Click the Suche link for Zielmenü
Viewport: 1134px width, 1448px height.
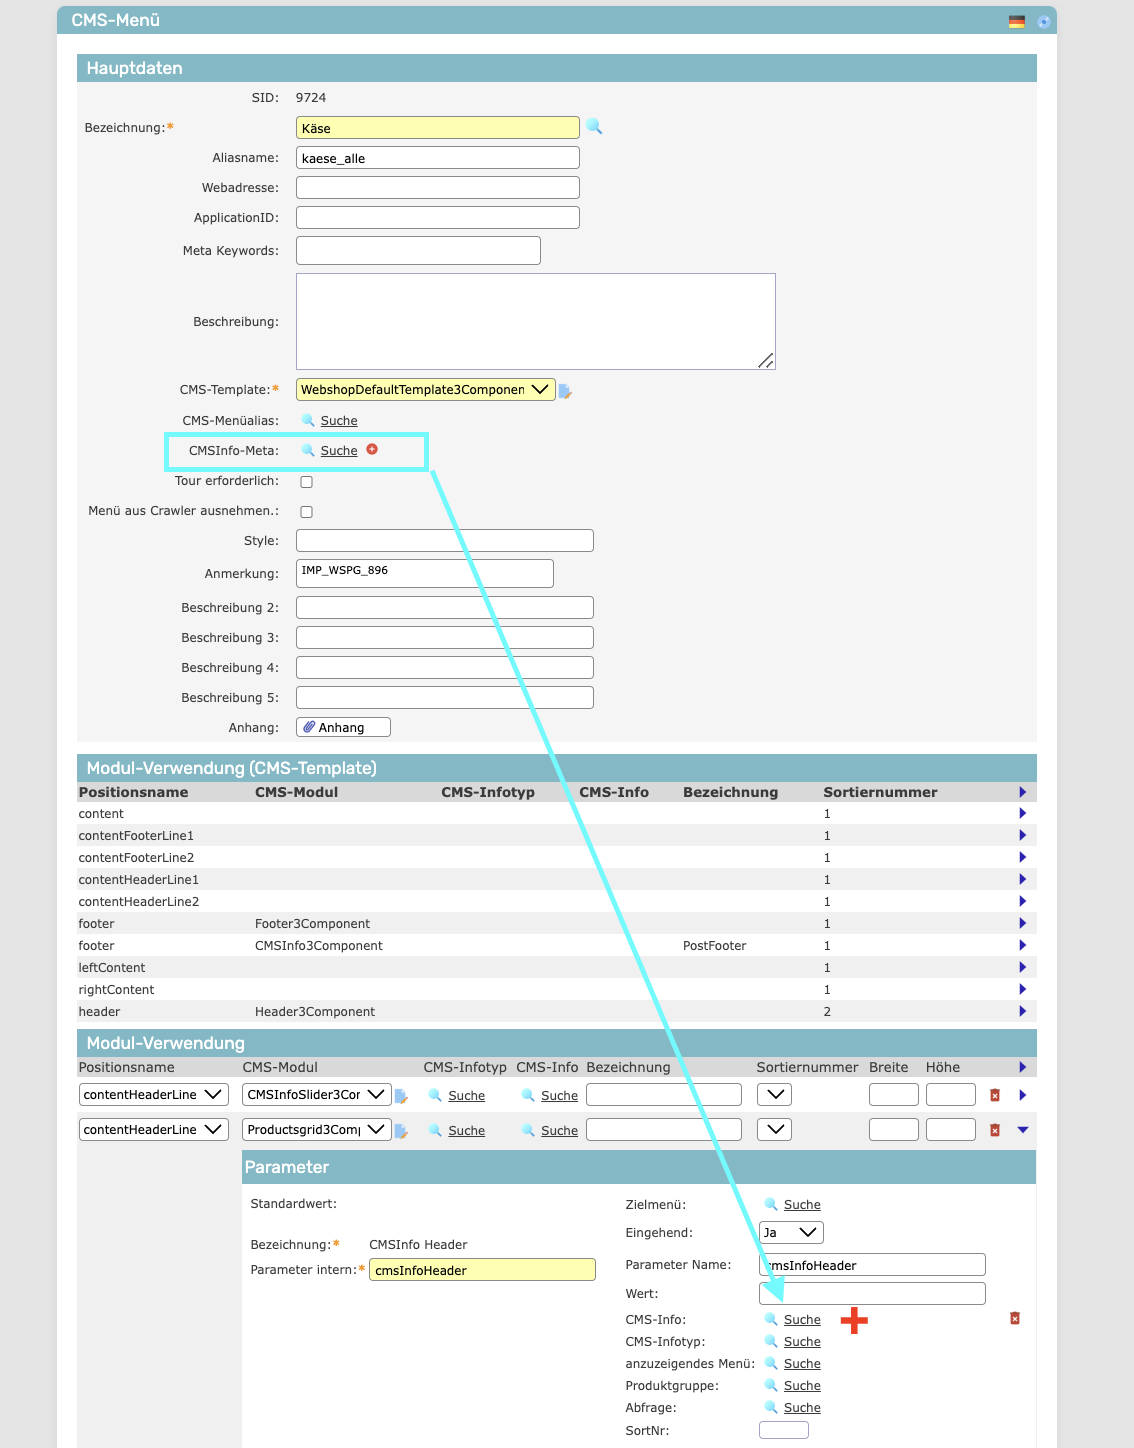(x=802, y=1205)
